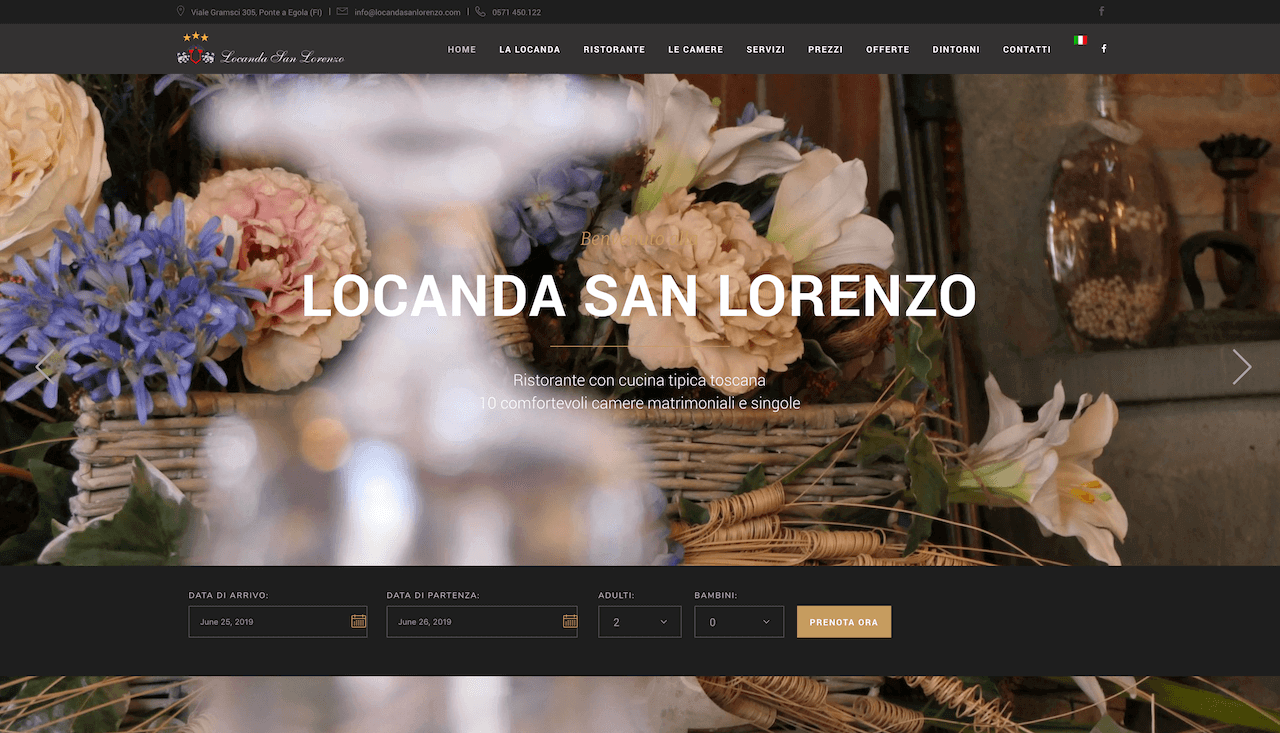Open the La Locanda menu item
This screenshot has width=1280, height=733.
pos(530,49)
